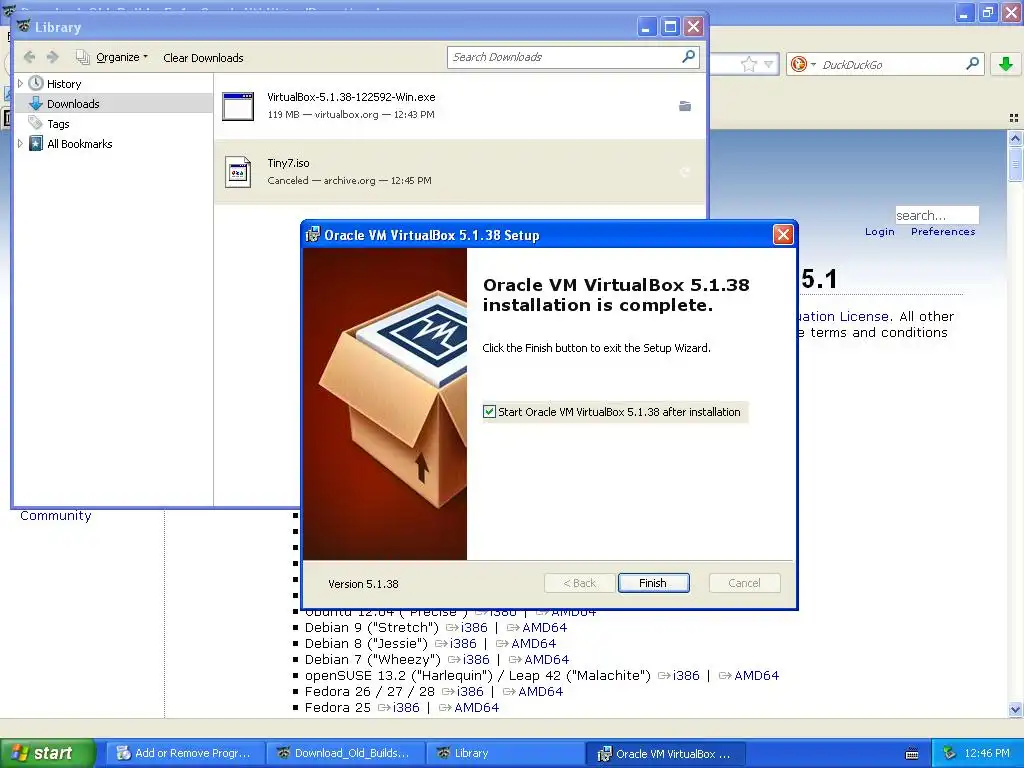This screenshot has height=768, width=1024.
Task: Click the browser search magnifier icon
Action: tap(972, 63)
